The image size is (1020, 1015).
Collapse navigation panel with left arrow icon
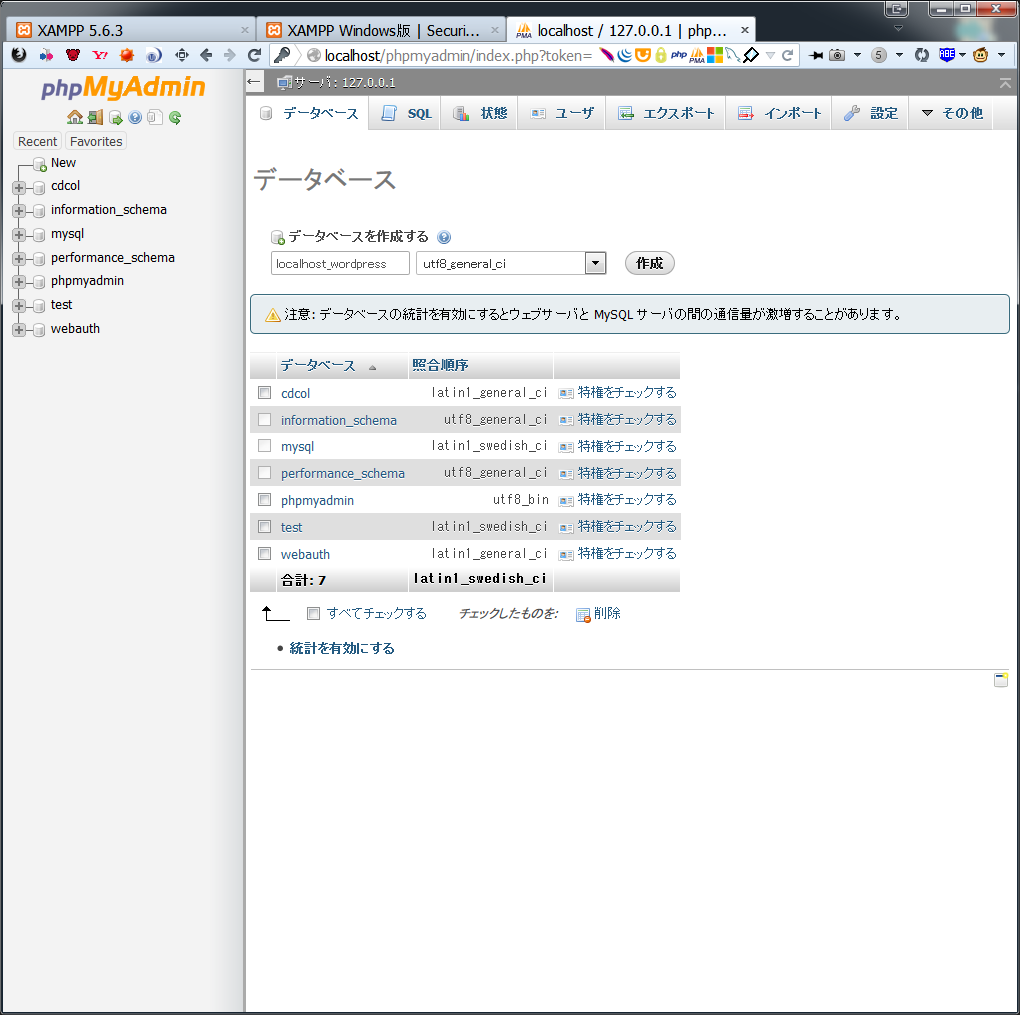click(x=254, y=82)
